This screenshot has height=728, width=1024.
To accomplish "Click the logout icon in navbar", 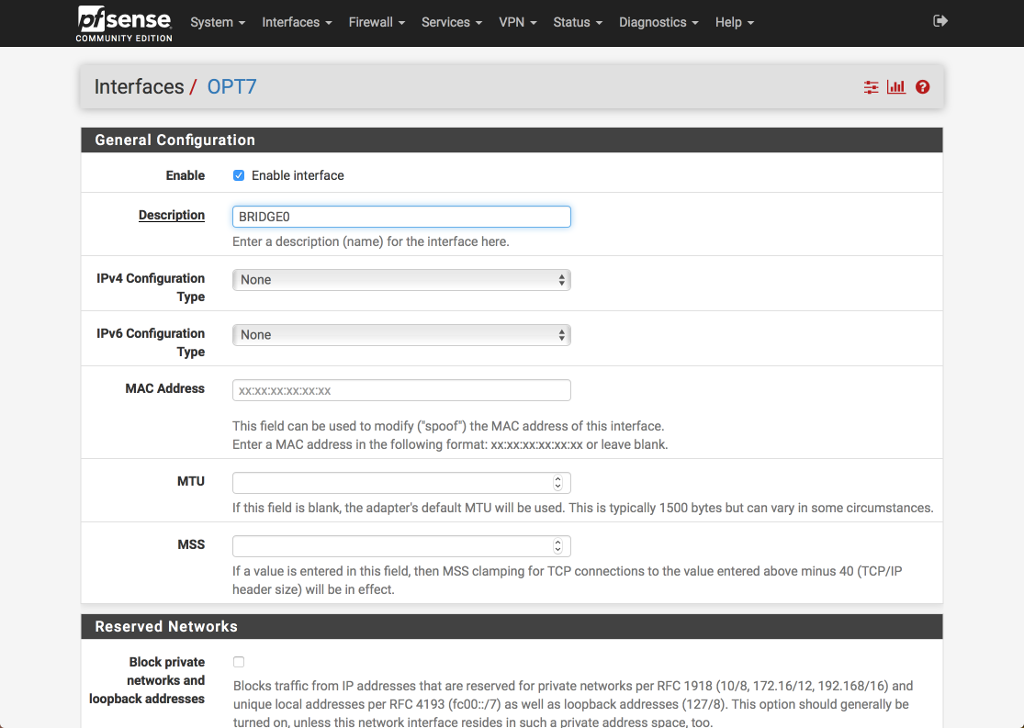I will pos(940,21).
